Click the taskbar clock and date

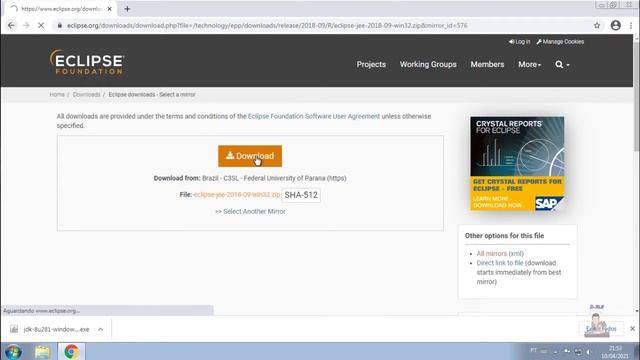pos(614,352)
